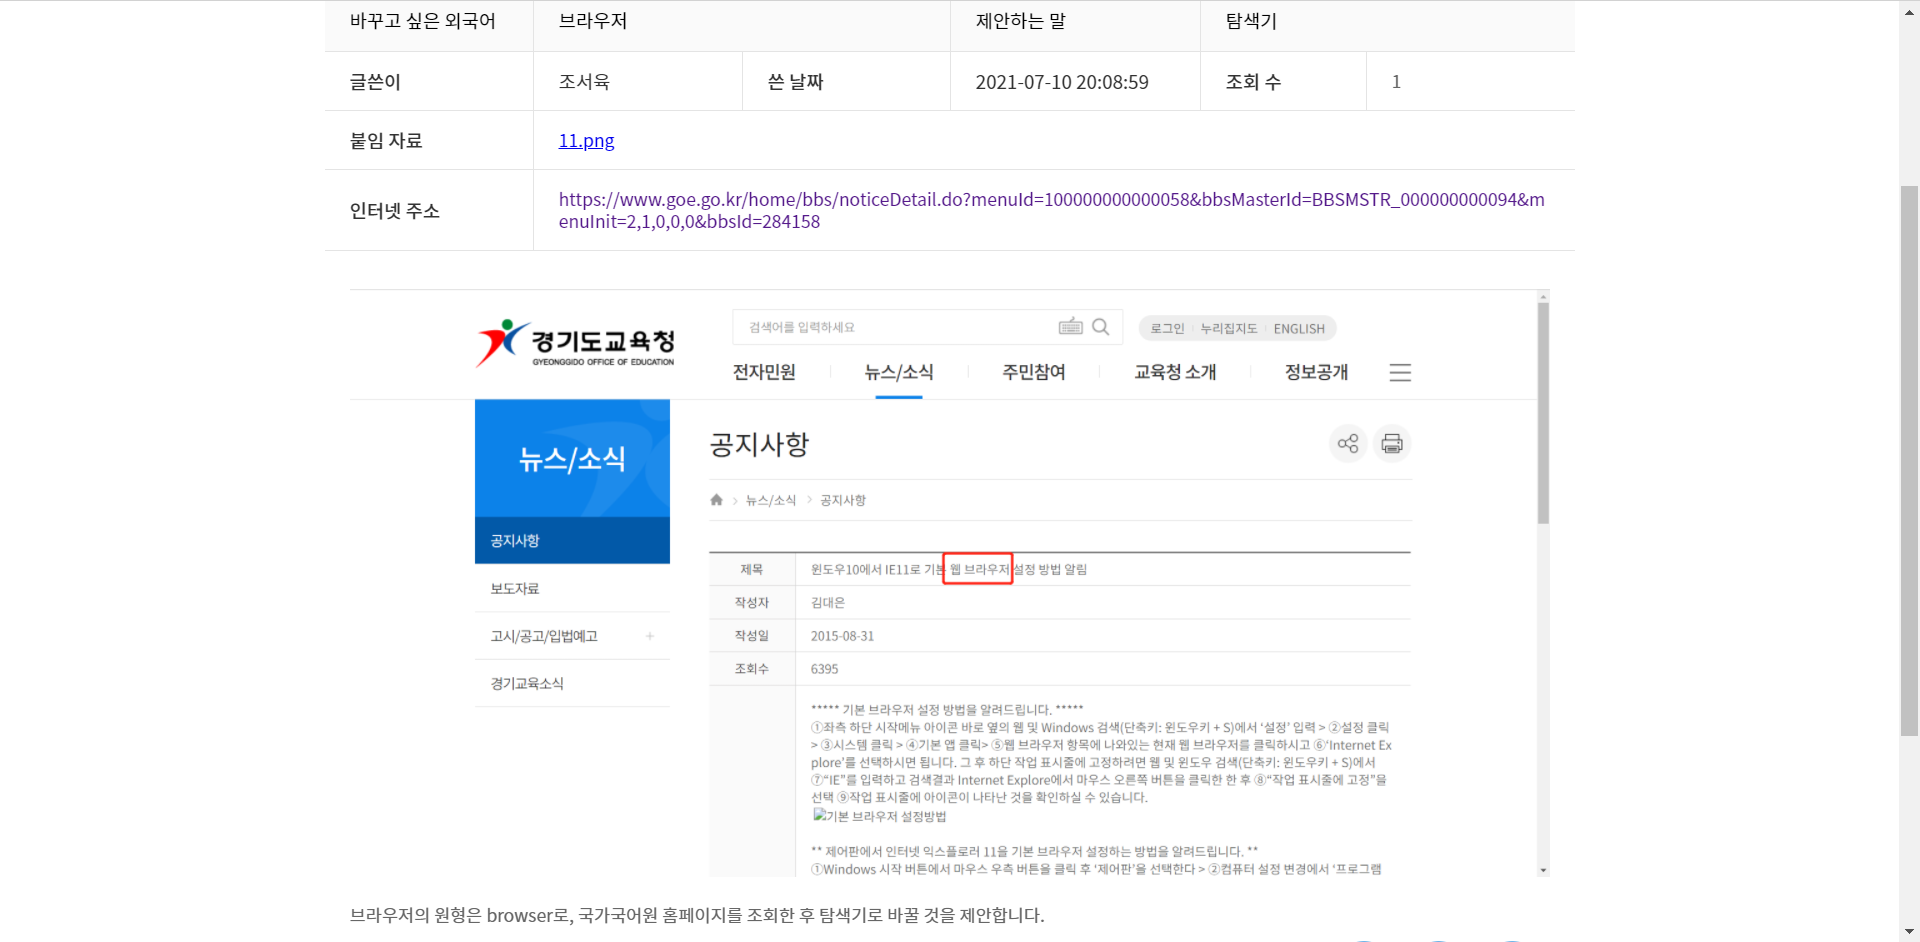Click the 로그인 button
Image resolution: width=1920 pixels, height=942 pixels.
tap(1166, 329)
